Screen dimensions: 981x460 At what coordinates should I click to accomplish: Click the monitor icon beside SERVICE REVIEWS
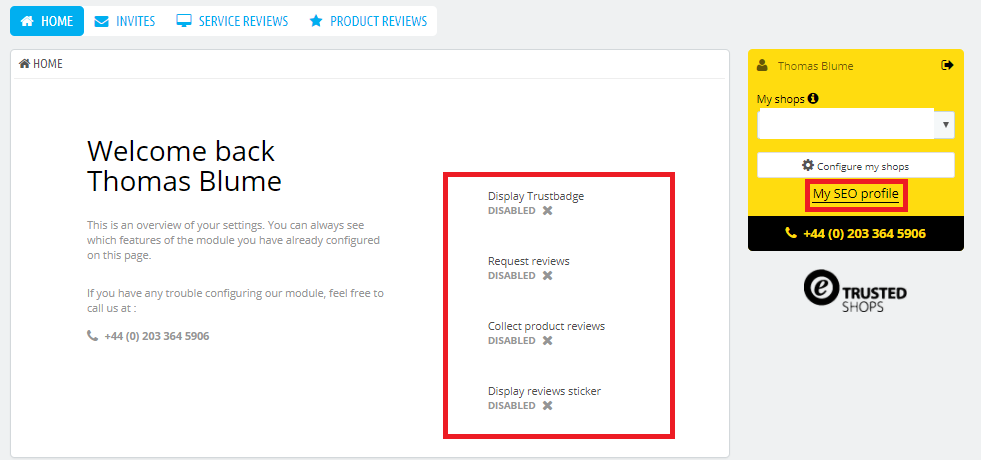(x=183, y=21)
